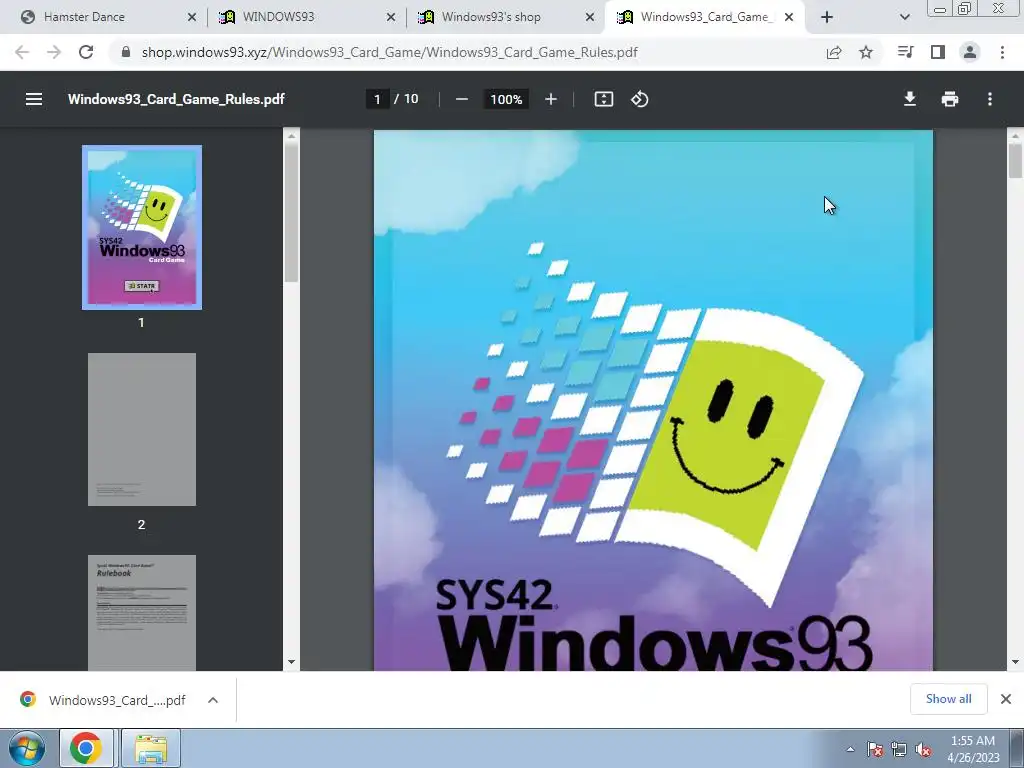Show hidden system tray icons
This screenshot has width=1024, height=768.
coord(850,749)
